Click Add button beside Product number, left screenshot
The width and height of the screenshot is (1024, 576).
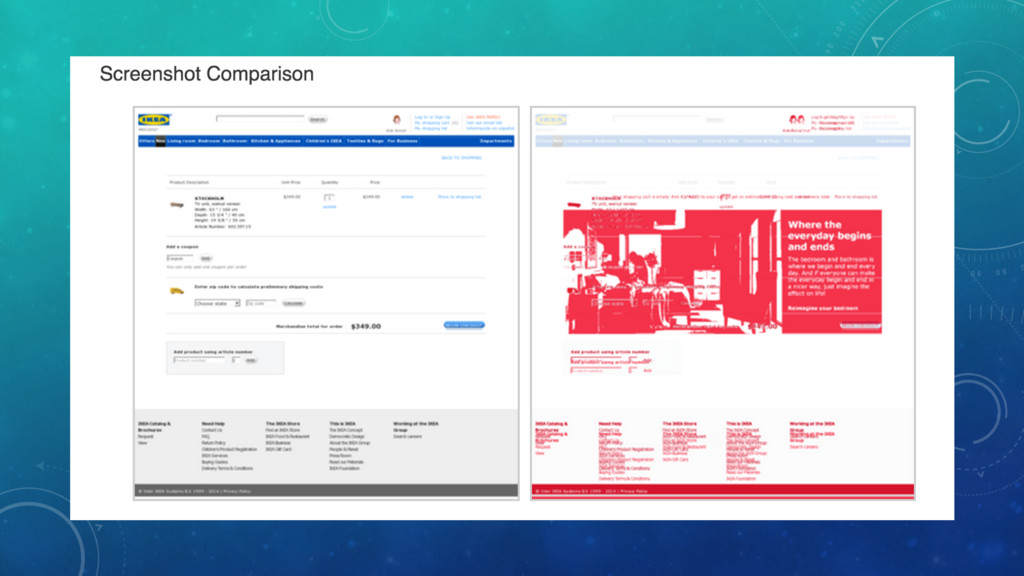250,360
